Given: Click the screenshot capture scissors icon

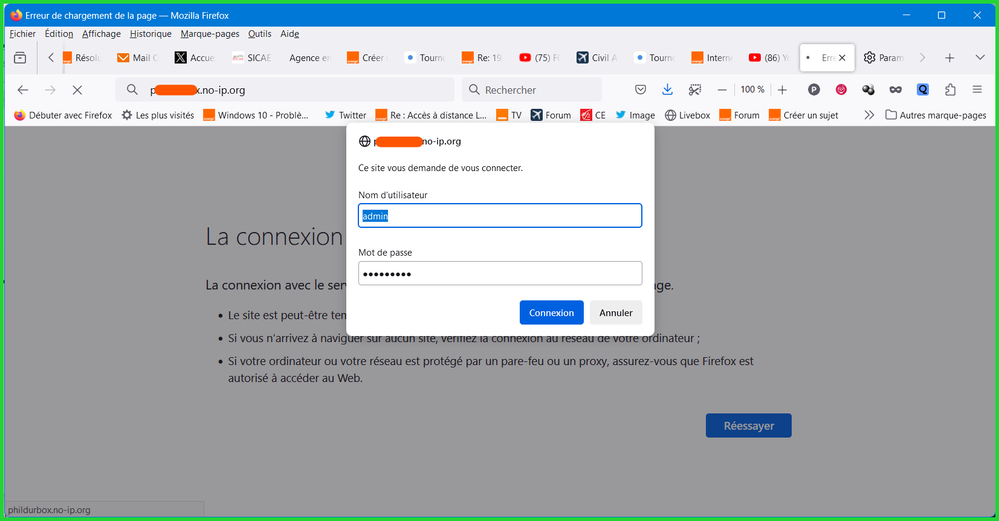Looking at the screenshot, I should (x=694, y=90).
